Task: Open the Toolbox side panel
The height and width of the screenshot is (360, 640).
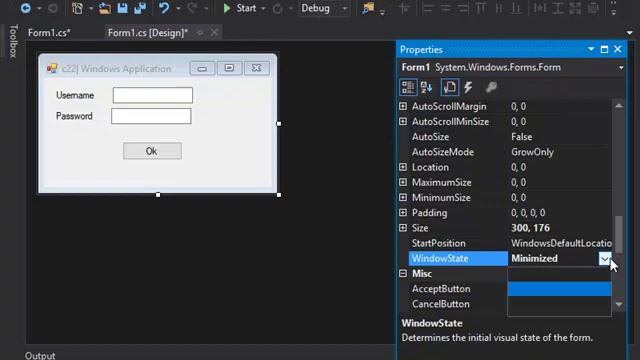Action: pos(13,41)
